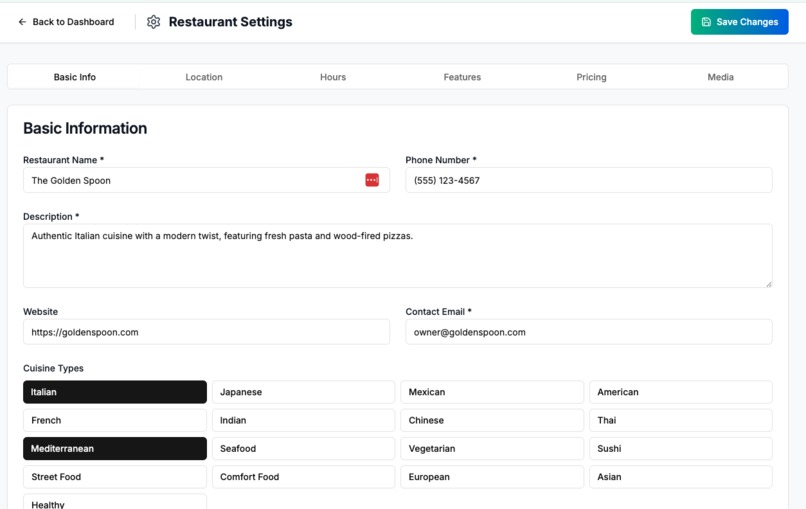Toggle Comfort Food cuisine
Viewport: 806px width, 509px height.
pyautogui.click(x=303, y=477)
